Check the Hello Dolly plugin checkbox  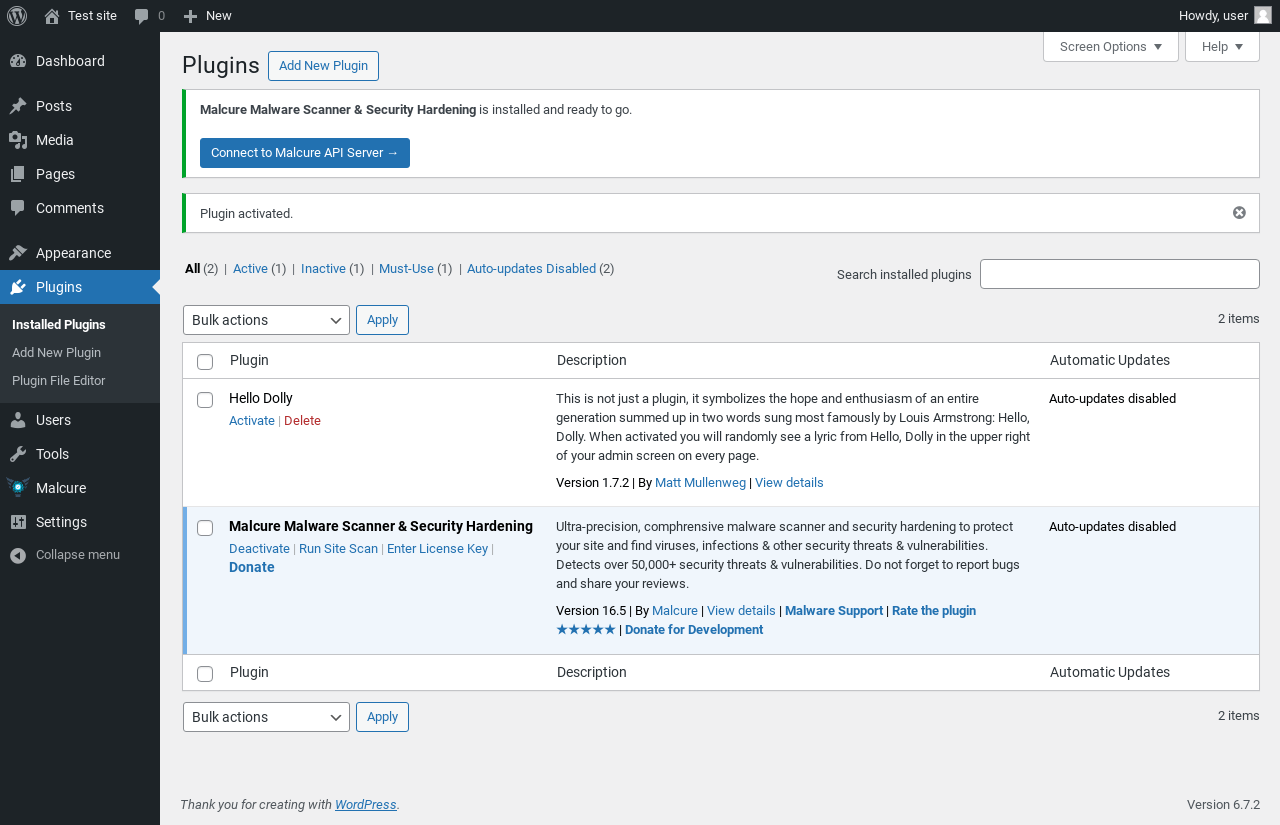(x=205, y=400)
